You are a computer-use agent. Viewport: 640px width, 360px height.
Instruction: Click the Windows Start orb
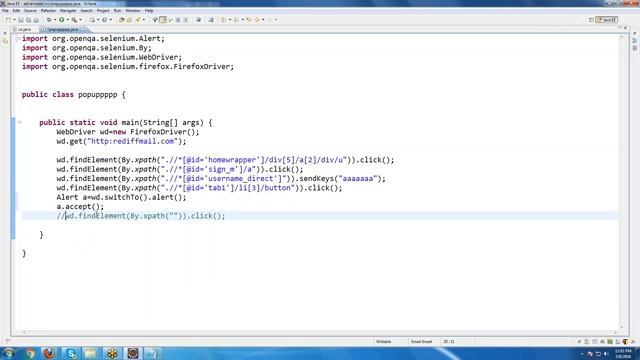(x=9, y=353)
